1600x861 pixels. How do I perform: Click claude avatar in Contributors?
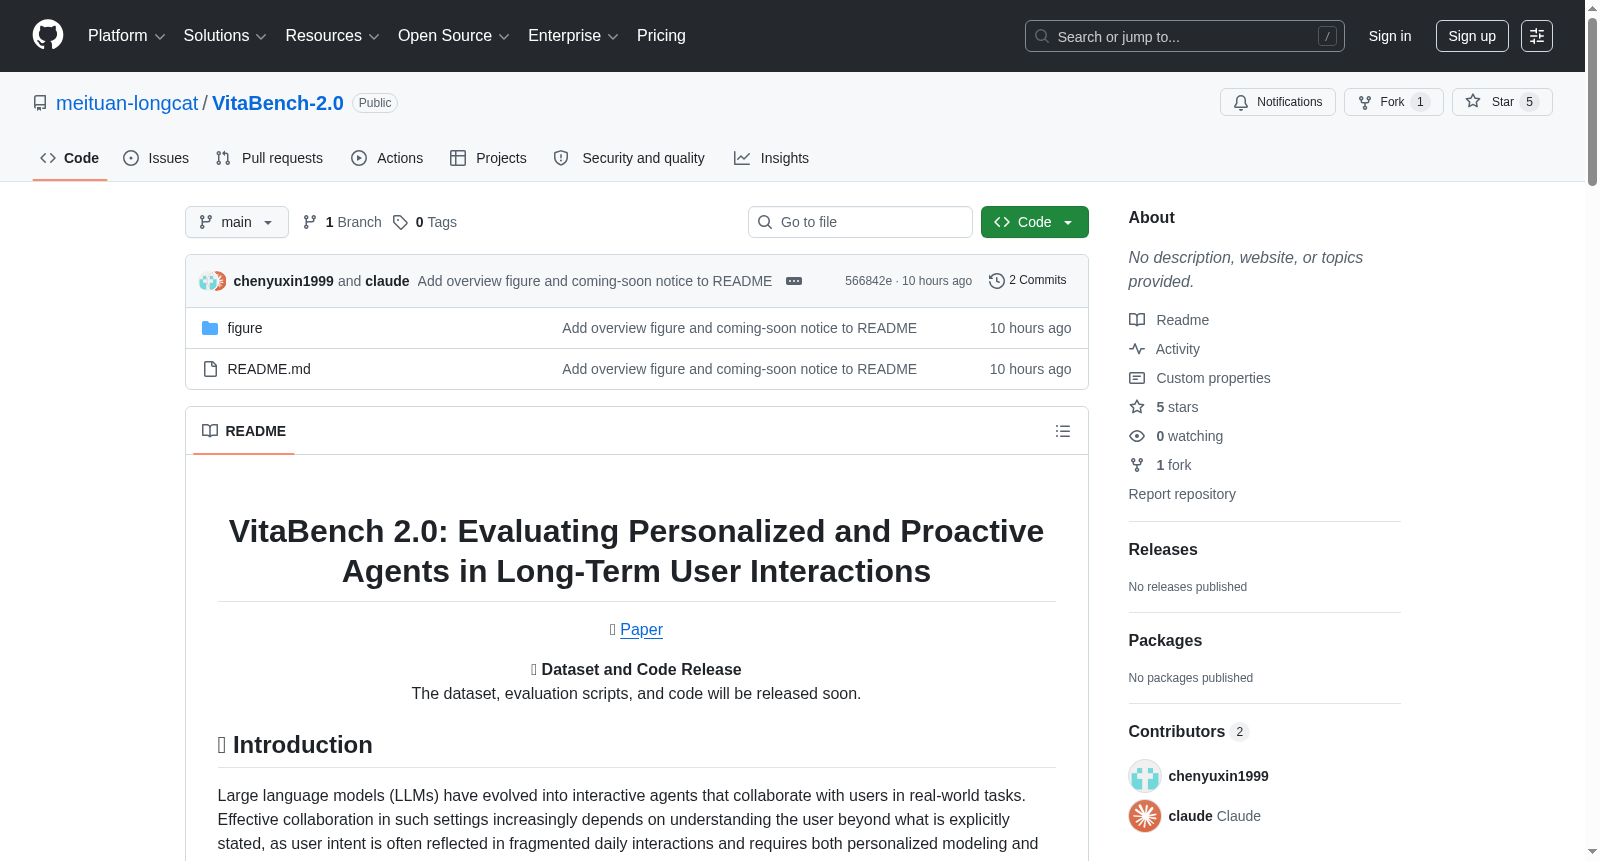coord(1145,816)
